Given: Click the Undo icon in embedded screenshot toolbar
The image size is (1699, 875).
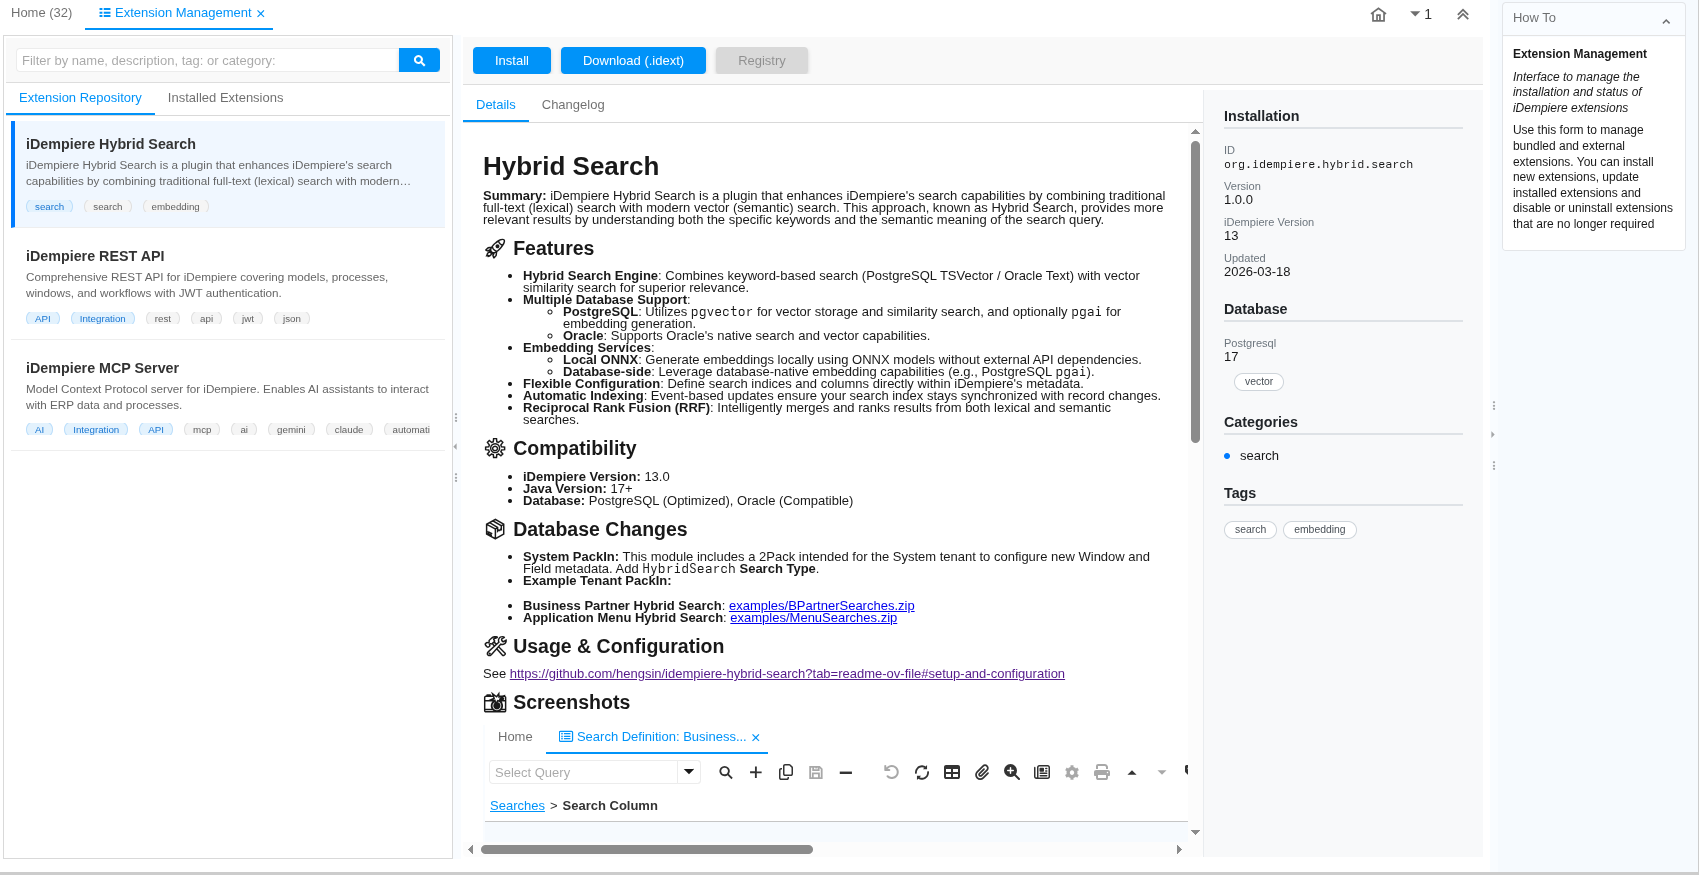Looking at the screenshot, I should tap(892, 772).
